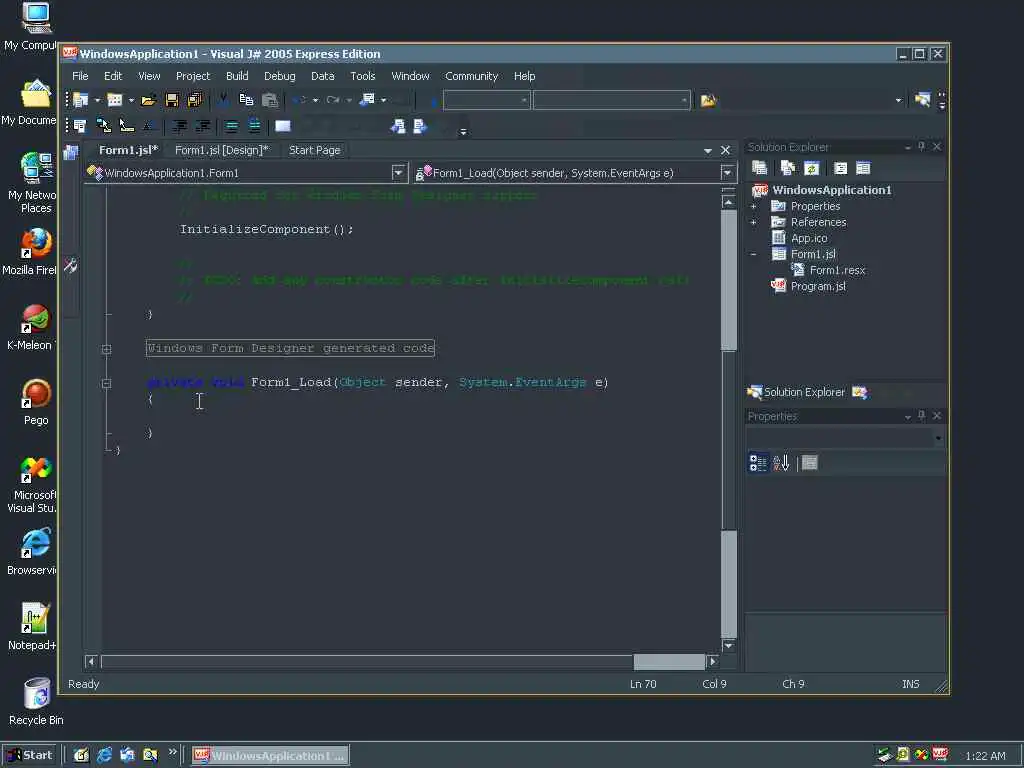Refresh the Solution Explorer tree
Viewport: 1024px width, 768px height.
(x=812, y=168)
